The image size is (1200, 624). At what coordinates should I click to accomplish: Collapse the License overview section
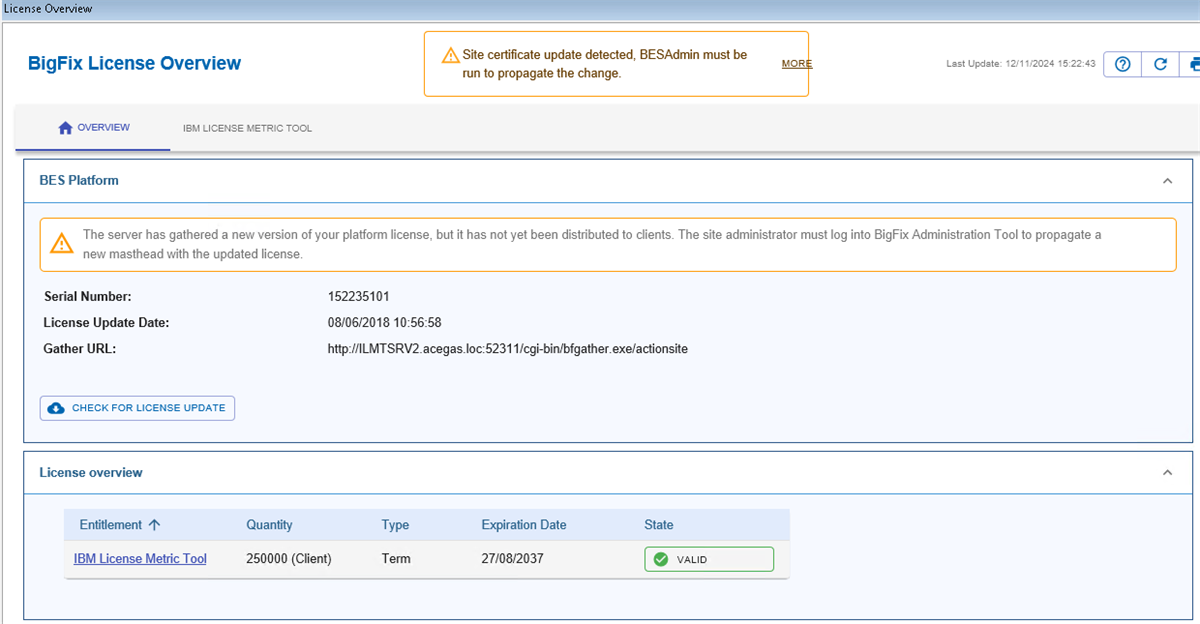1167,472
